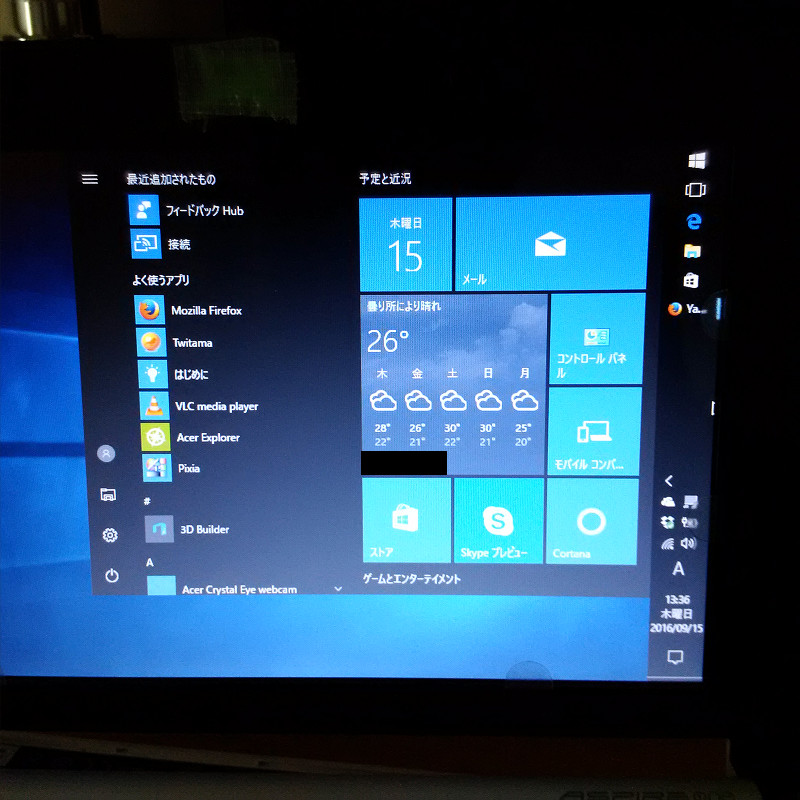800x800 pixels.
Task: Open the Connect (接続) app
Action: (x=161, y=244)
